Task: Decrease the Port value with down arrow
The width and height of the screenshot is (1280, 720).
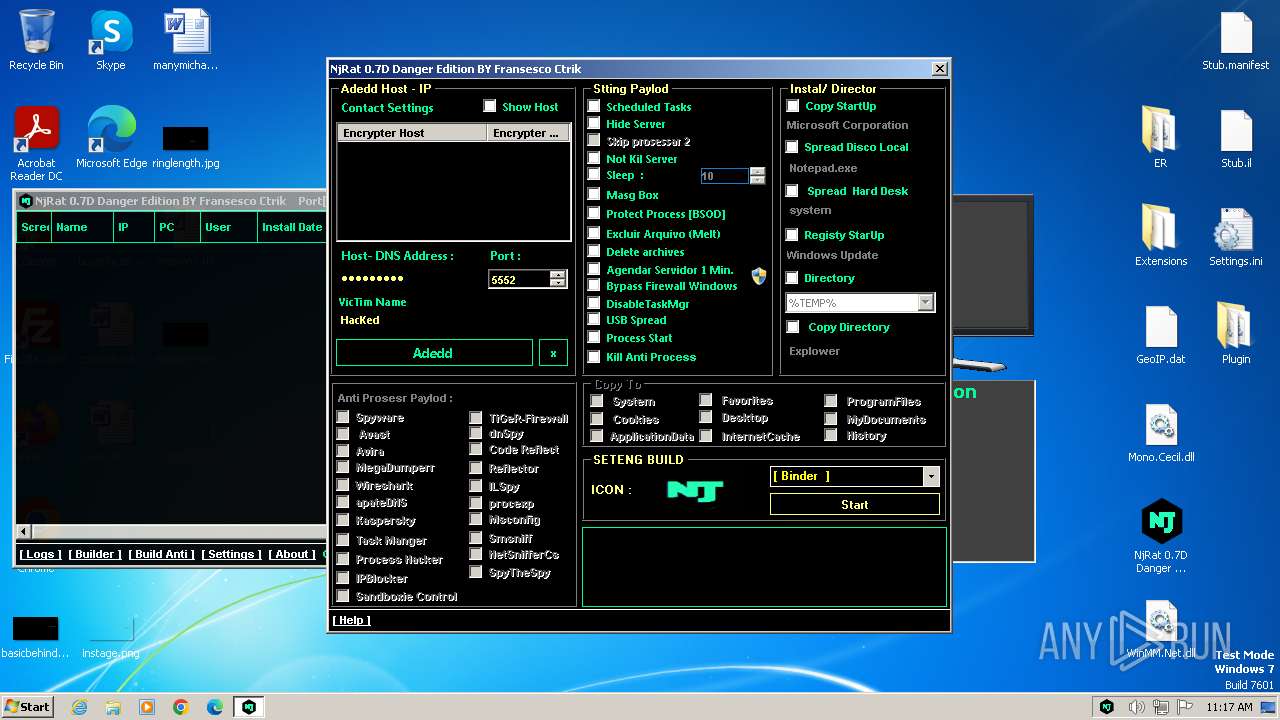Action: coord(558,284)
